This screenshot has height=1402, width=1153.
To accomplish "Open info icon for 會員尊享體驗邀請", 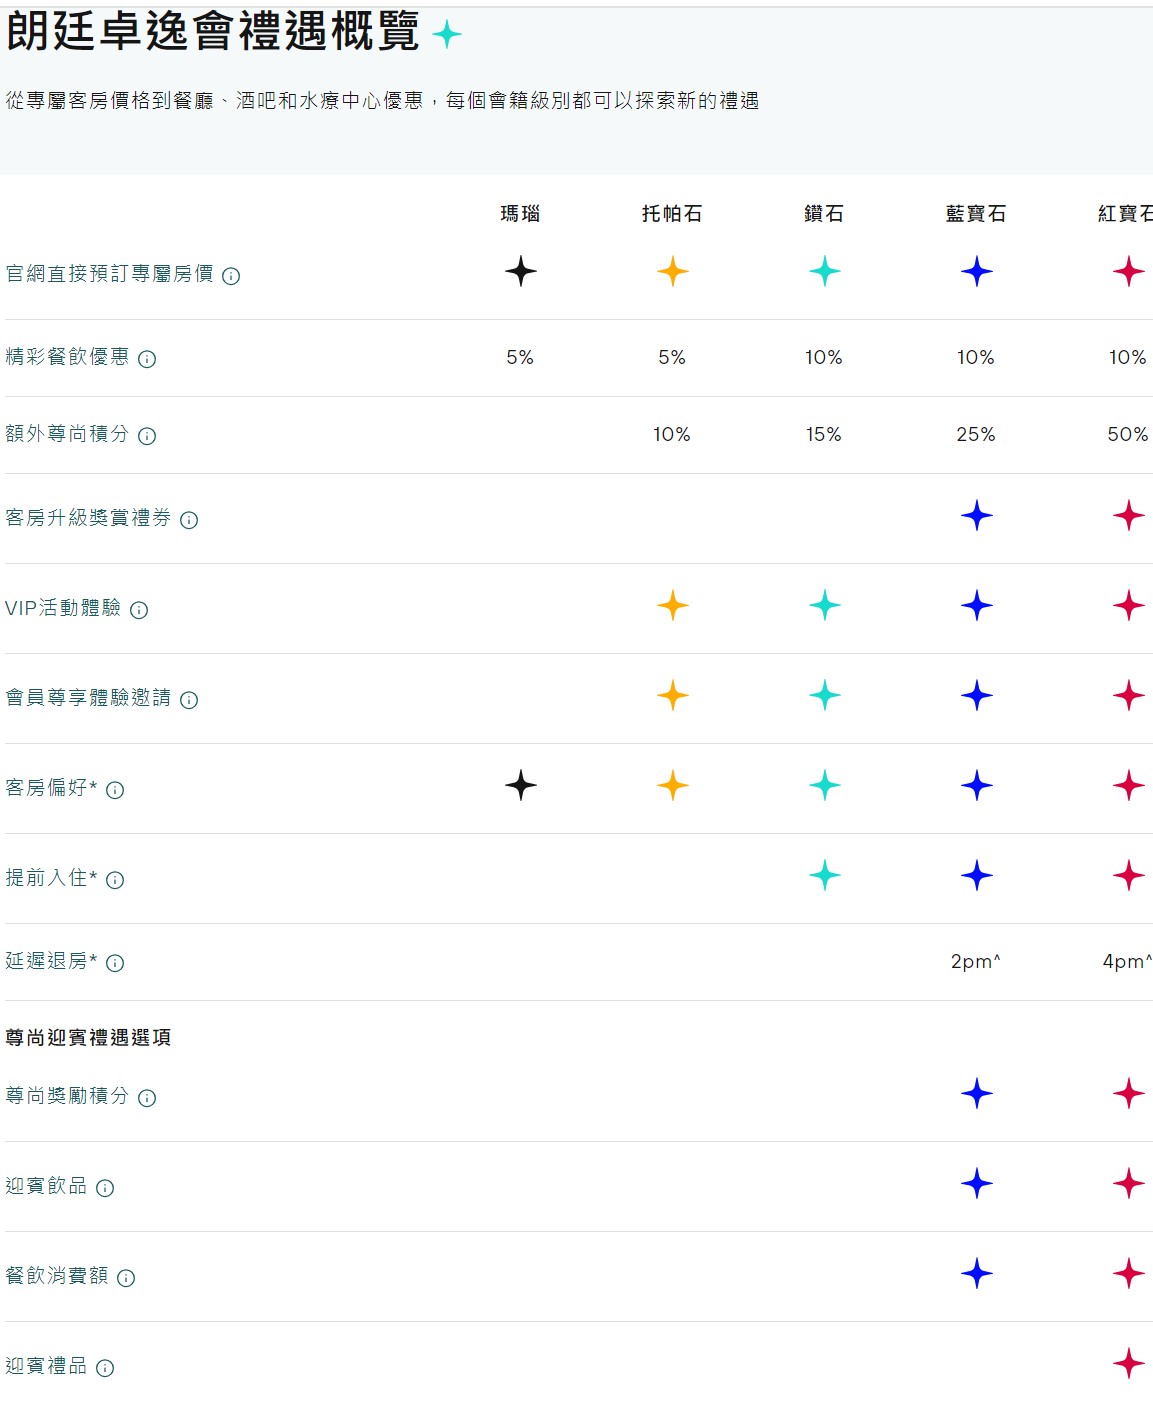I will 189,700.
